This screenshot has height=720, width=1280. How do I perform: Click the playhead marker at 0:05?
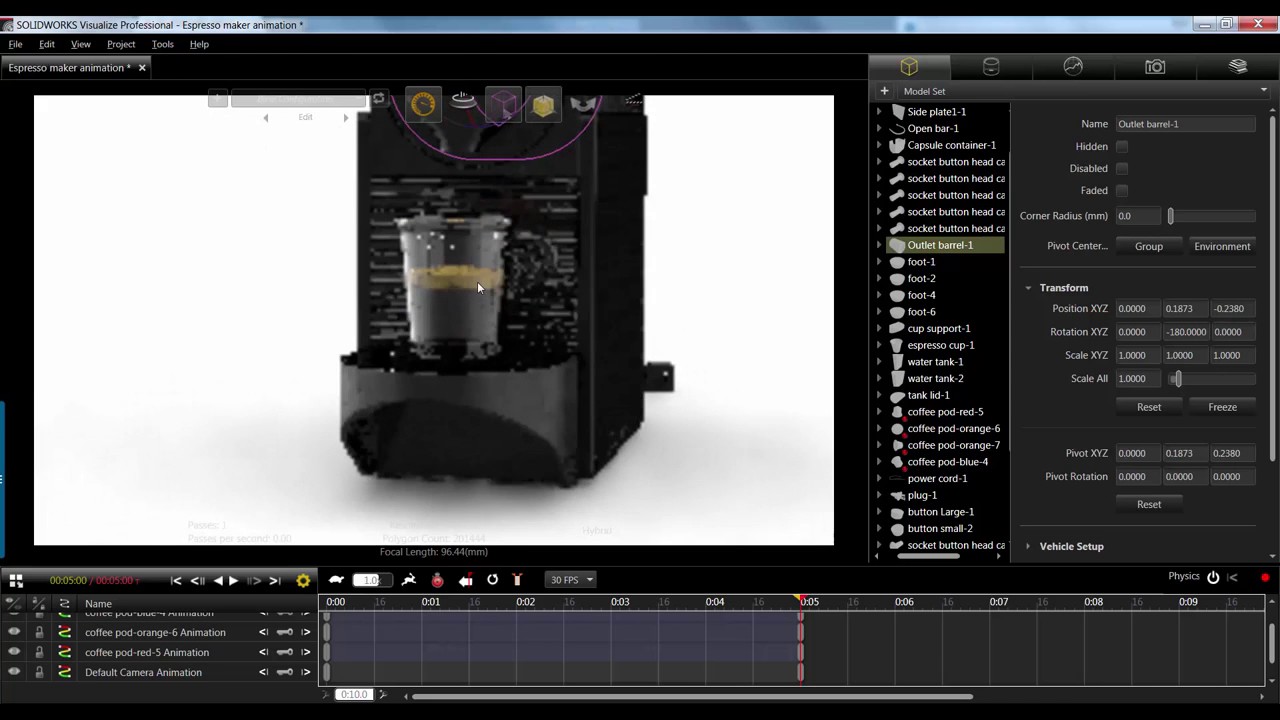tap(800, 600)
